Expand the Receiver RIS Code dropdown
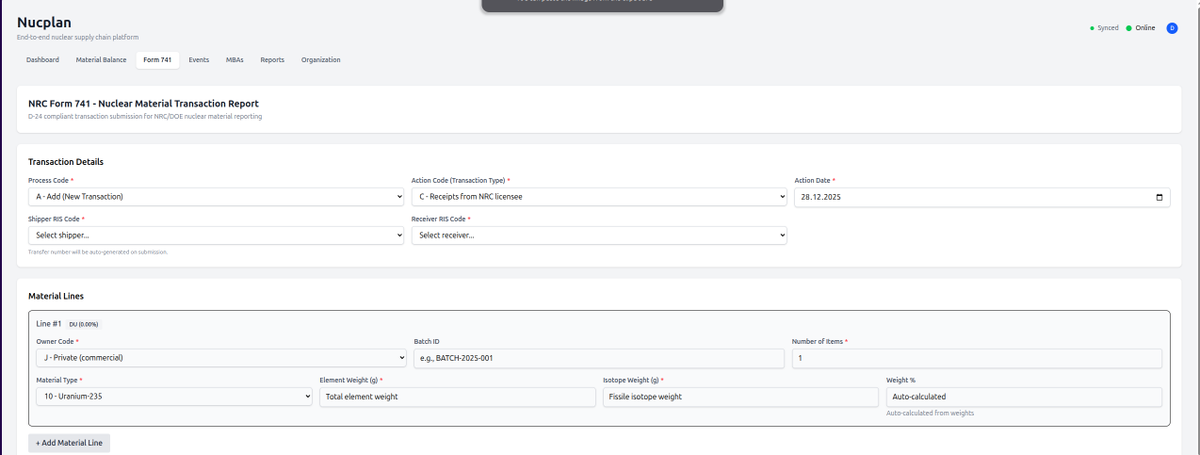The image size is (1200, 455). pos(599,235)
